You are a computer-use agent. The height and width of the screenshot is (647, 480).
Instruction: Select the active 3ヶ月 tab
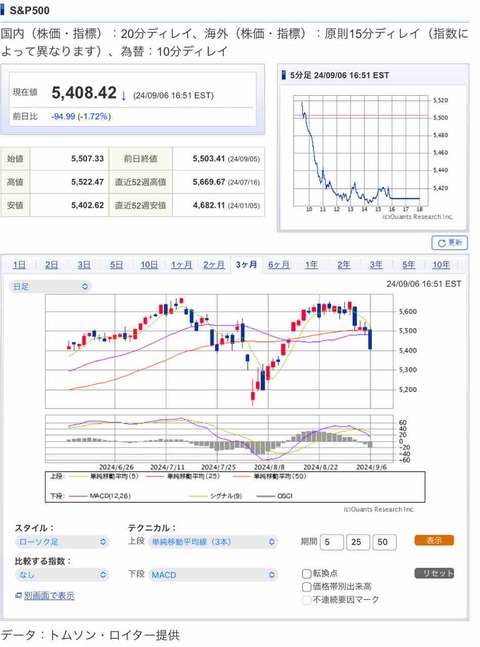(x=246, y=264)
